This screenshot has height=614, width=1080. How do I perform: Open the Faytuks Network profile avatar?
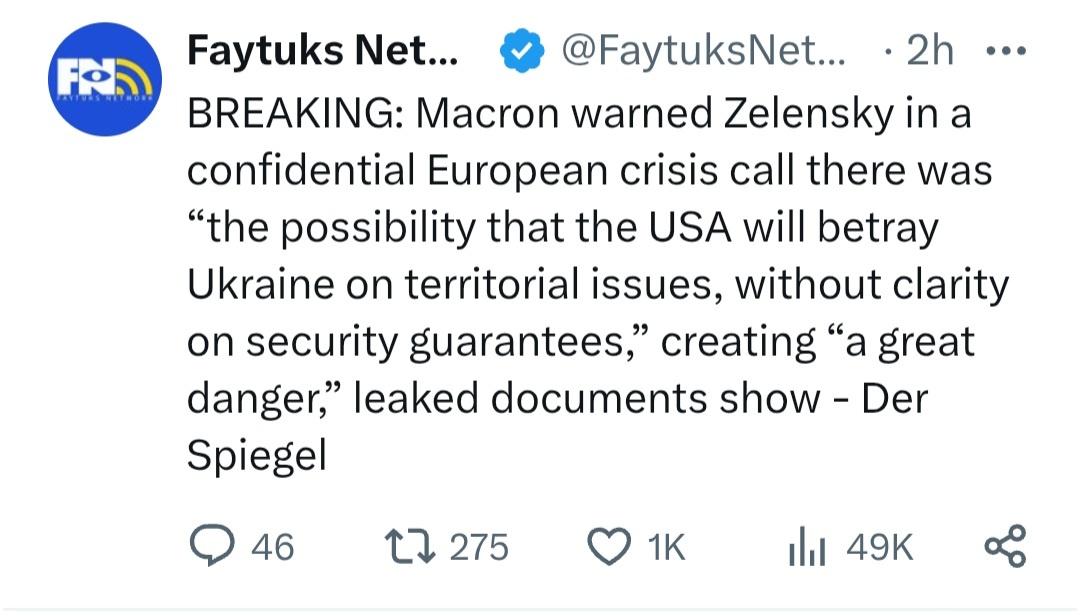click(104, 79)
